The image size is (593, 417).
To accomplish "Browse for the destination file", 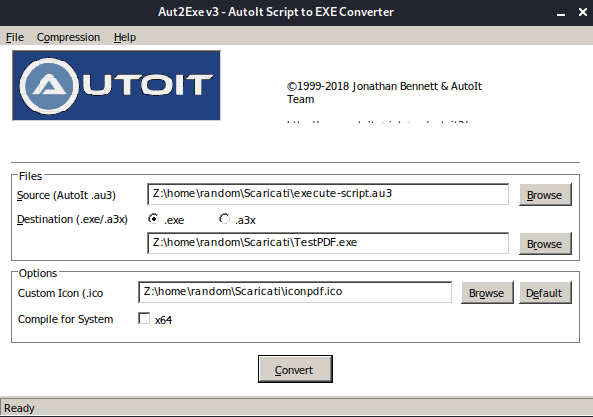I will point(545,244).
